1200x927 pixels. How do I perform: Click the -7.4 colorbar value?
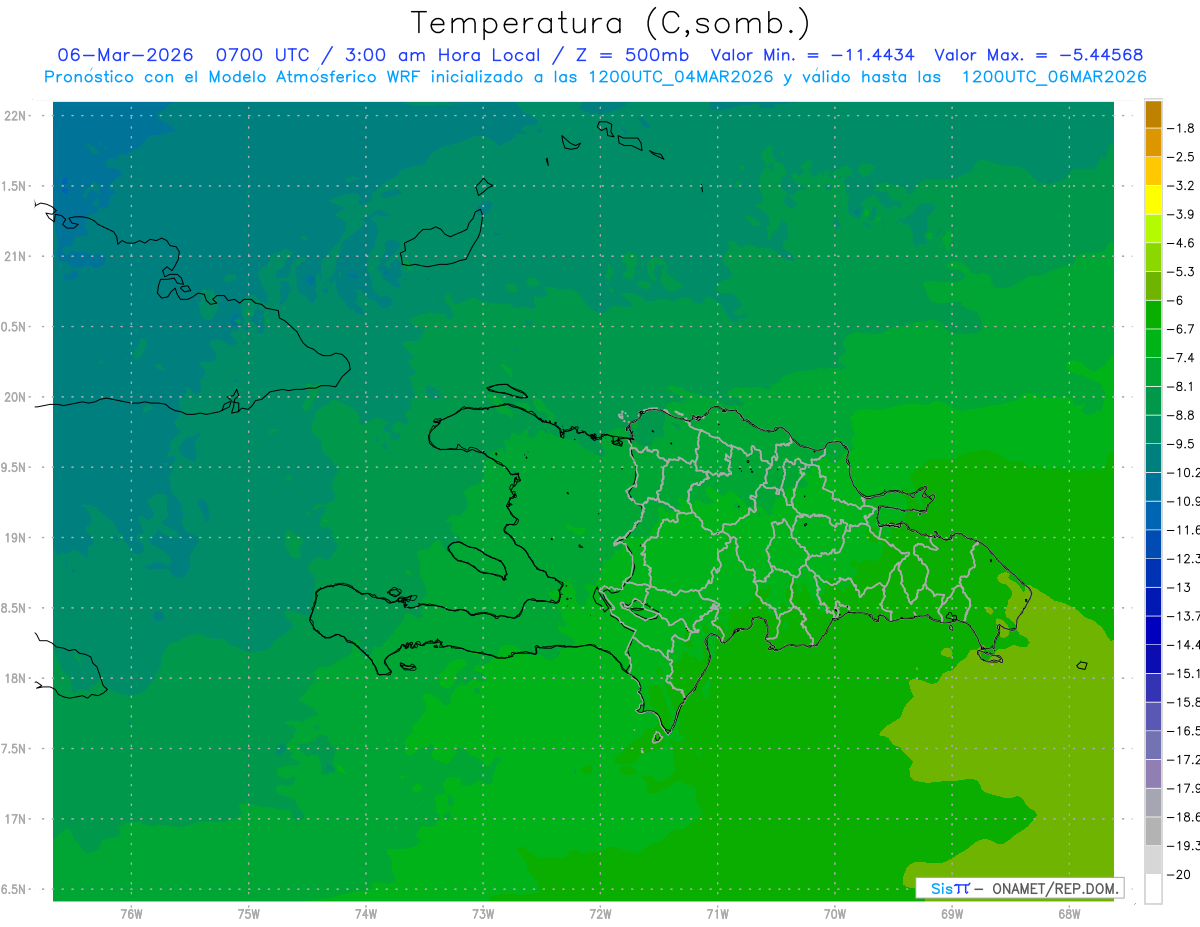click(1182, 358)
